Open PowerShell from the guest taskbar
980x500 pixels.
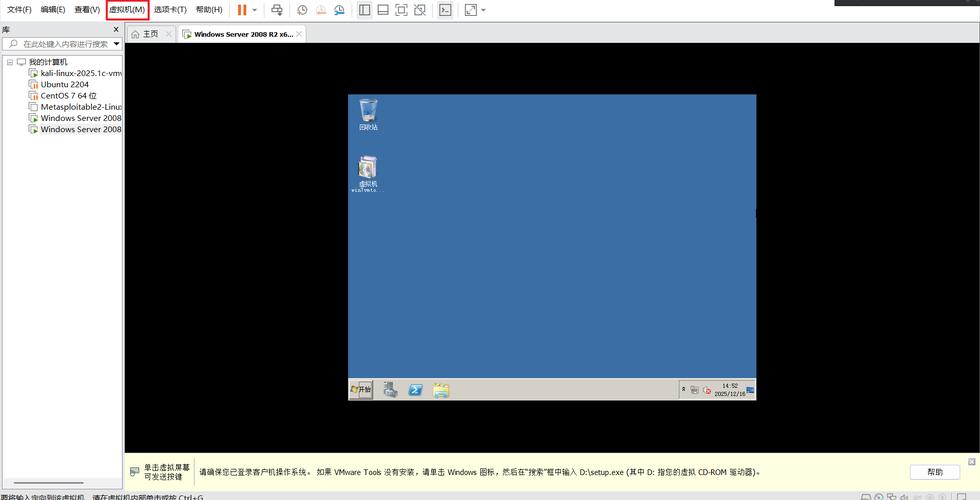[x=415, y=390]
